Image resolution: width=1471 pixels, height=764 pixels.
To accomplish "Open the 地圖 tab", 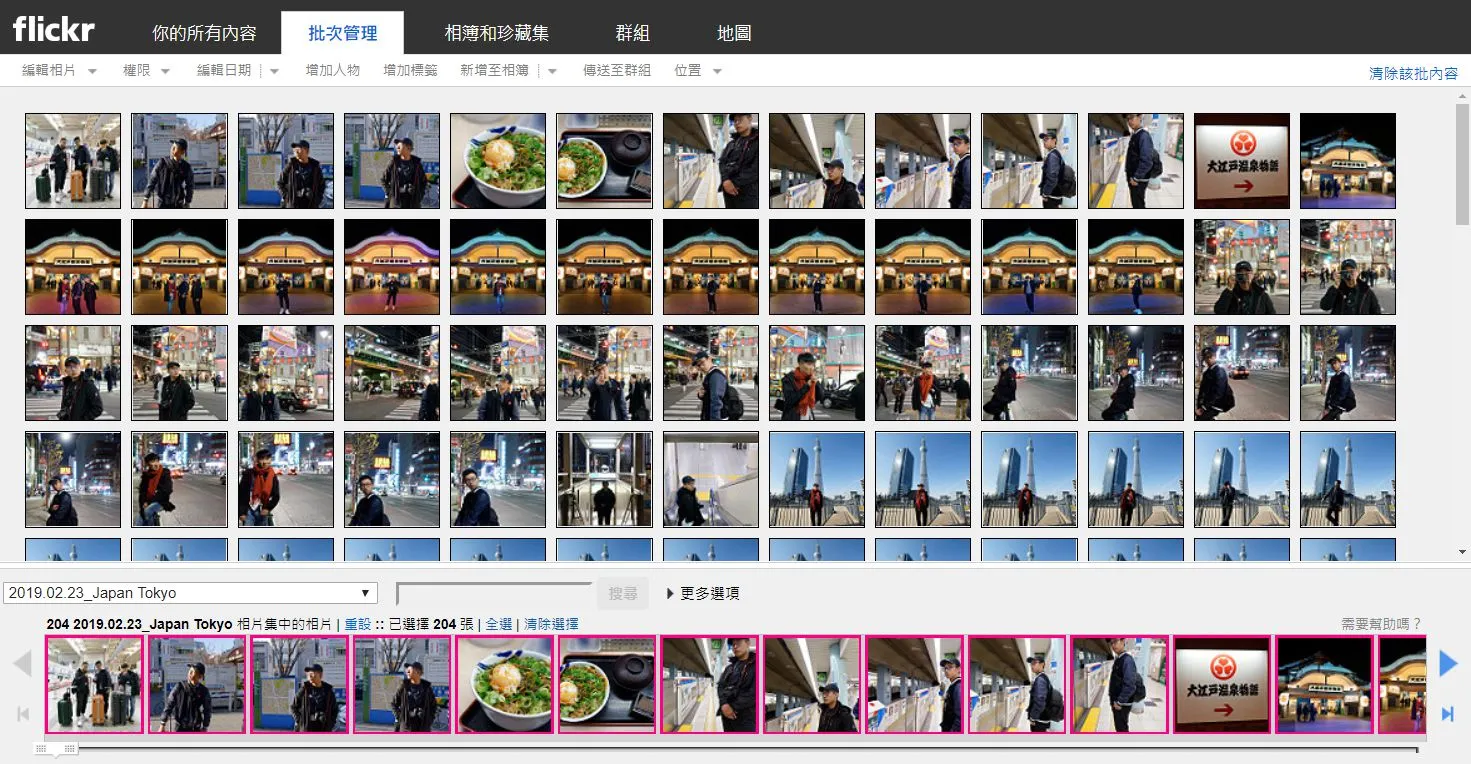I will click(x=734, y=33).
